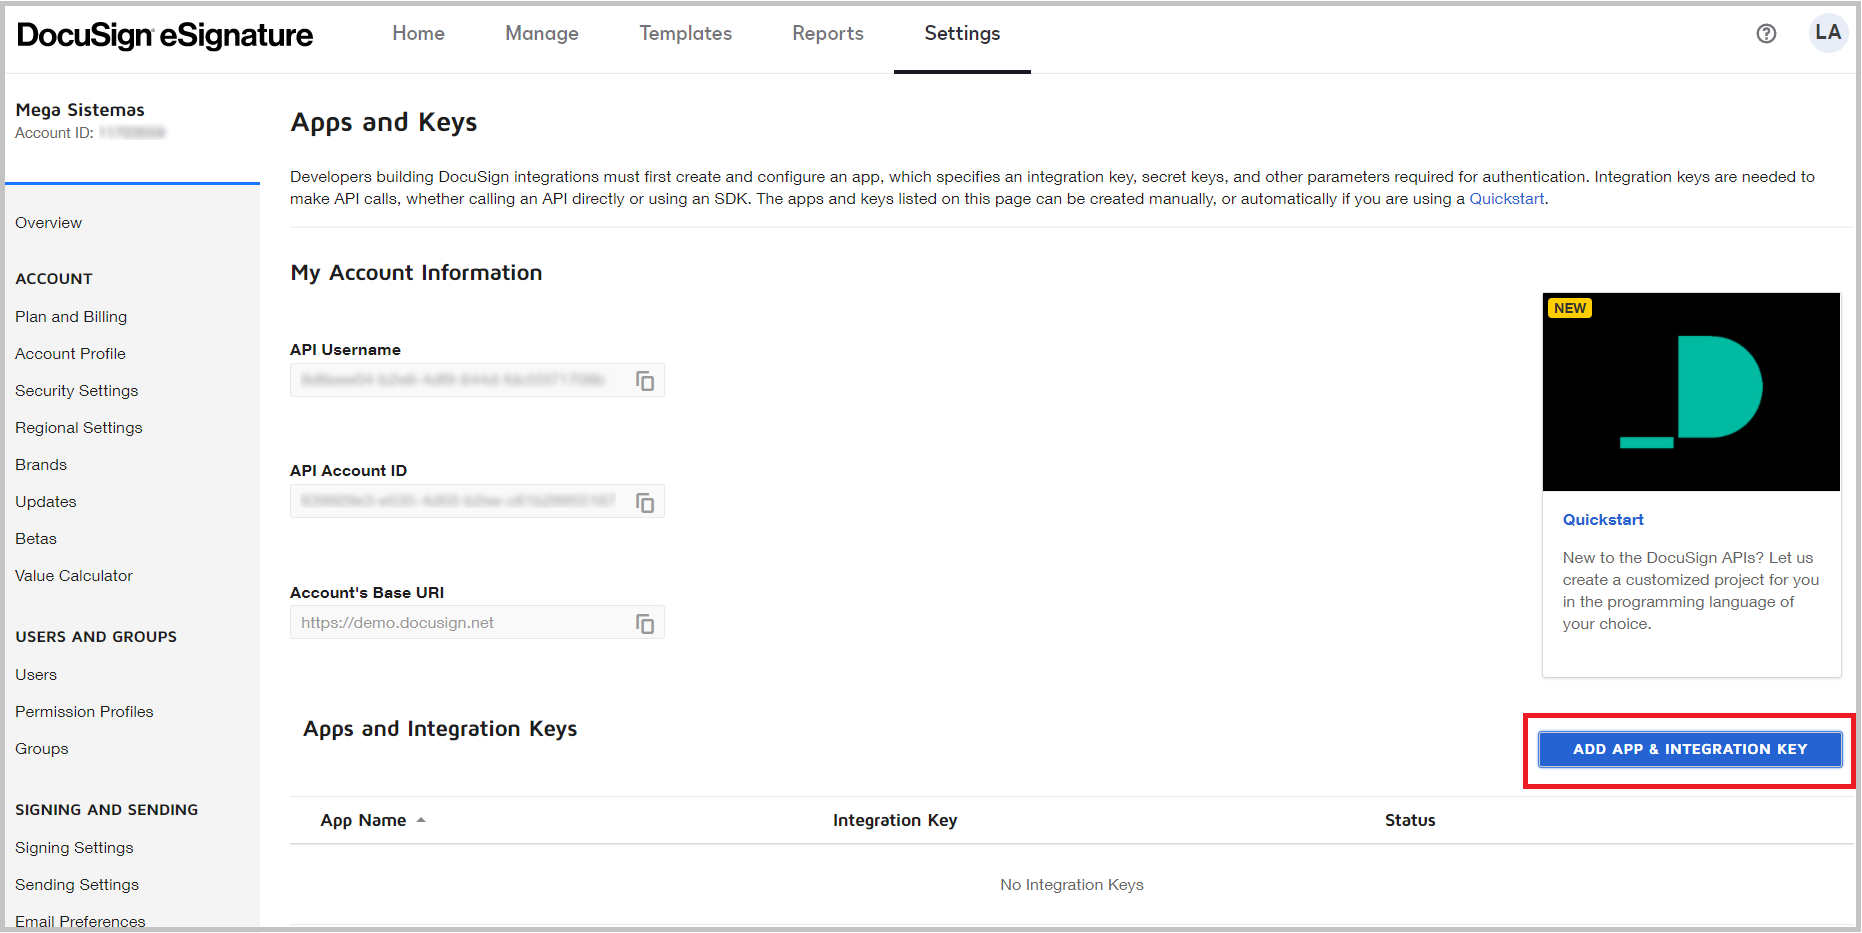Sort the table by App Name arrow

pyautogui.click(x=421, y=820)
